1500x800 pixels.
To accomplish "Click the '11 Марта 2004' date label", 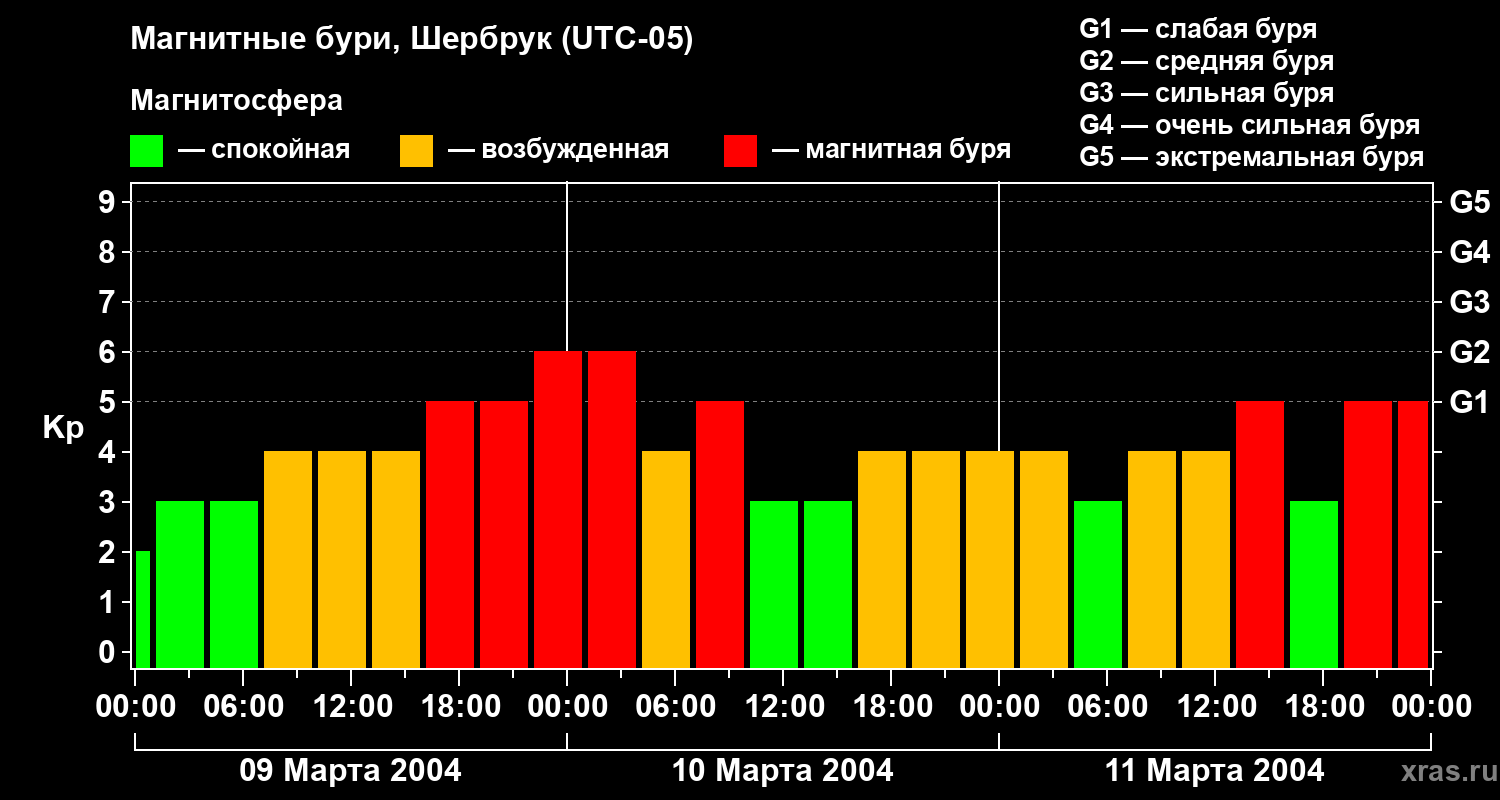I will [x=1214, y=771].
